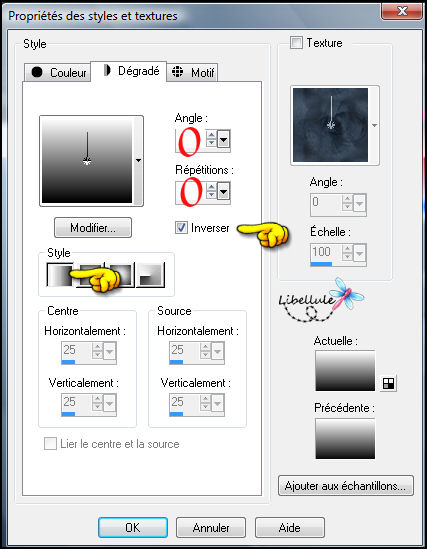Select the rectangular gradient style icon
This screenshot has width=427, height=549.
click(90, 275)
